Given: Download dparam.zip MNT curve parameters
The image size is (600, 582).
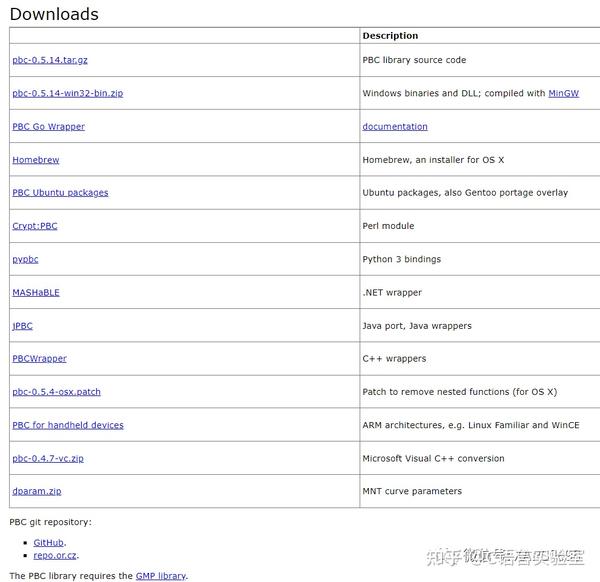Looking at the screenshot, I should tap(37, 491).
